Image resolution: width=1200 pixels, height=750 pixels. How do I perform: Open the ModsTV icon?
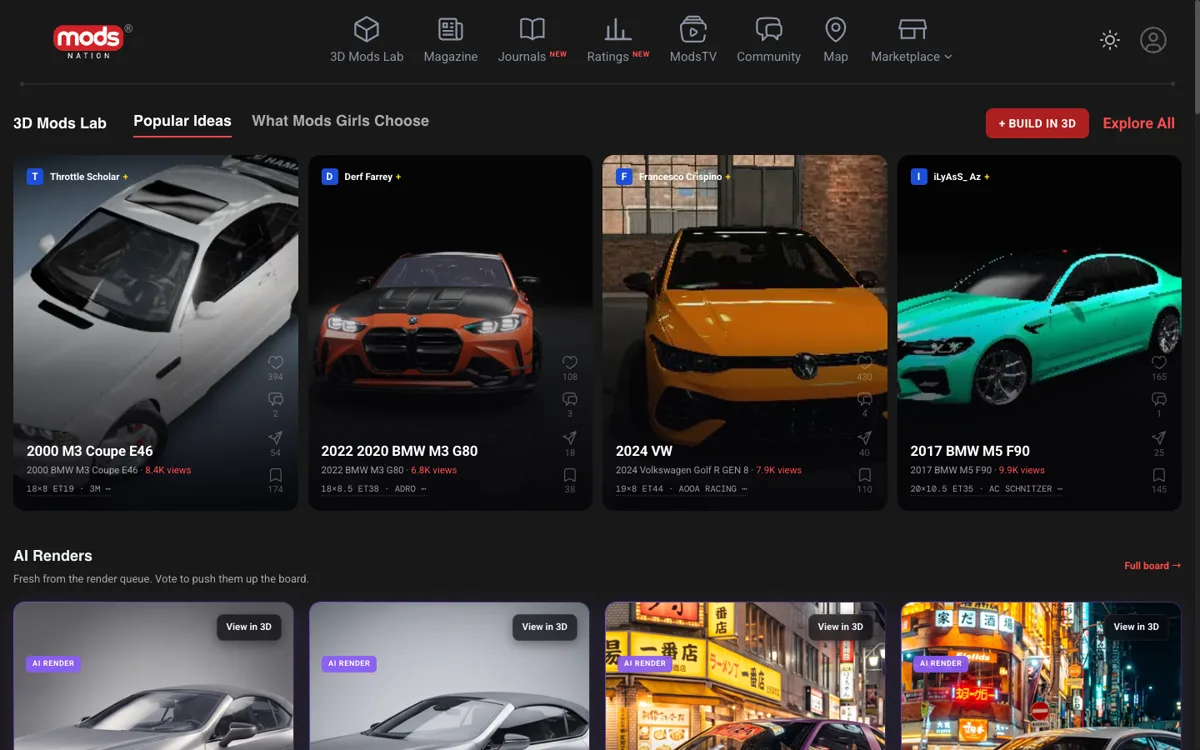click(693, 29)
